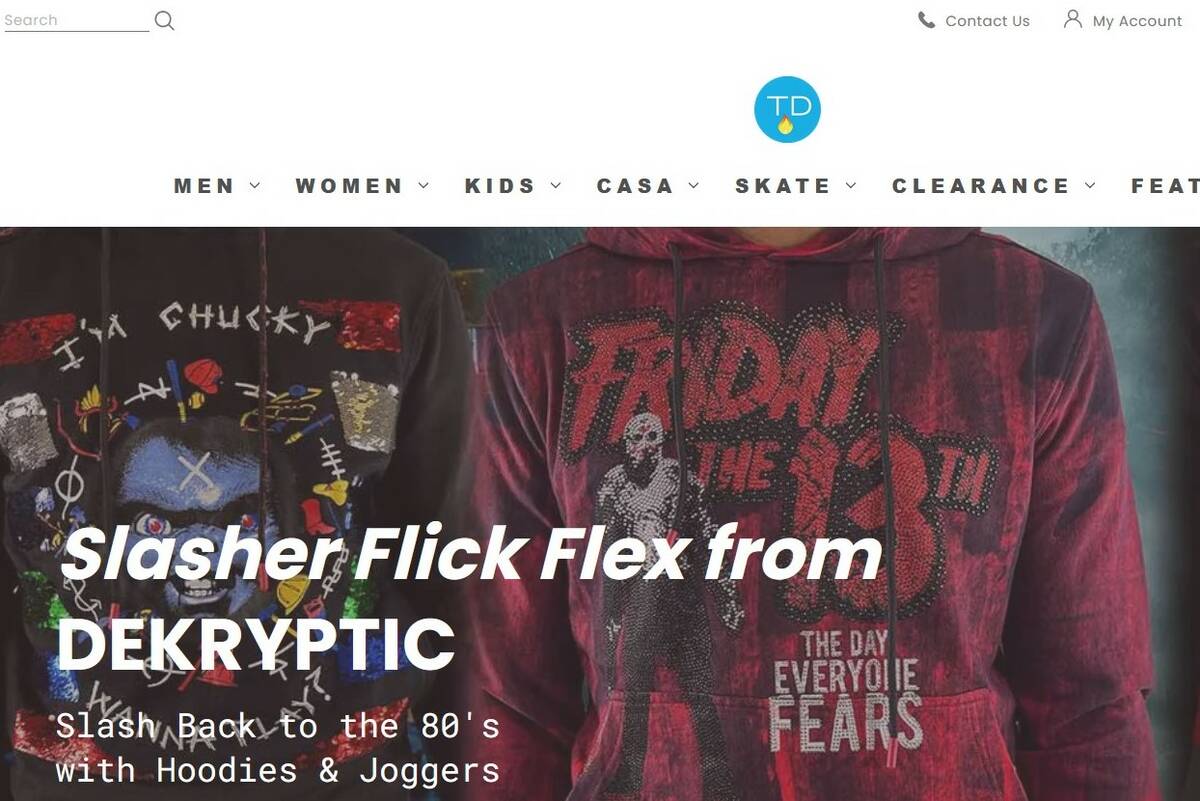This screenshot has height=801, width=1200.
Task: Click the Slasher Flick Flex from DEKRYPTIC headline
Action: point(470,598)
